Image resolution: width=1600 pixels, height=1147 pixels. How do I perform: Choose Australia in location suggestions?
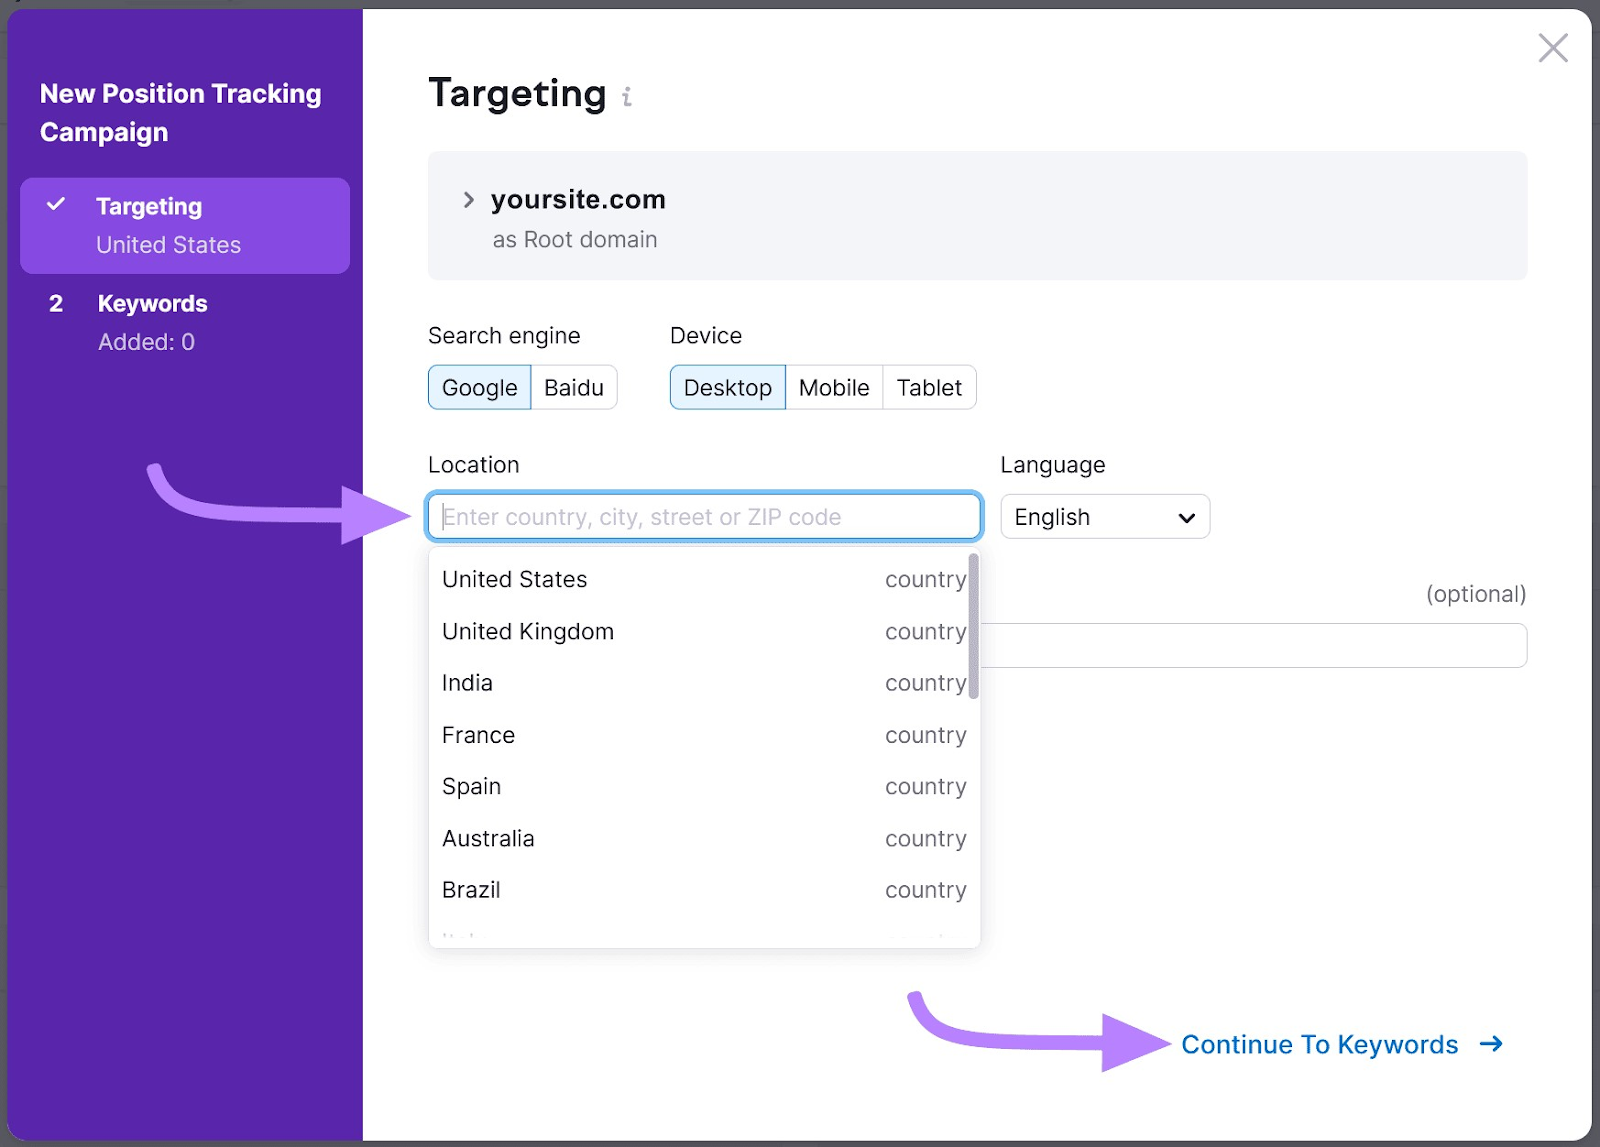(x=488, y=839)
